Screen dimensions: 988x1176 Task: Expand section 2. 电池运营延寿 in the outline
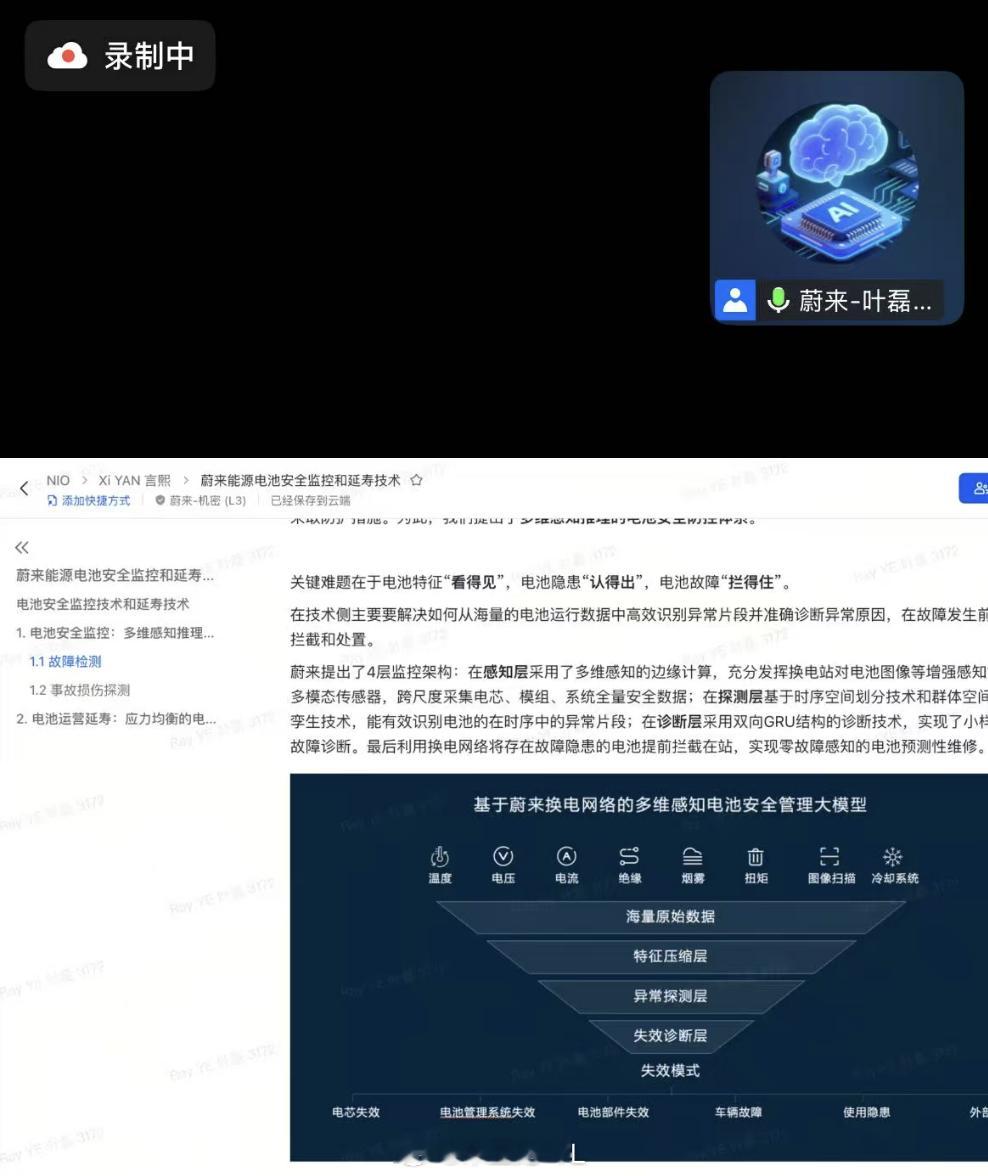pyautogui.click(x=113, y=718)
